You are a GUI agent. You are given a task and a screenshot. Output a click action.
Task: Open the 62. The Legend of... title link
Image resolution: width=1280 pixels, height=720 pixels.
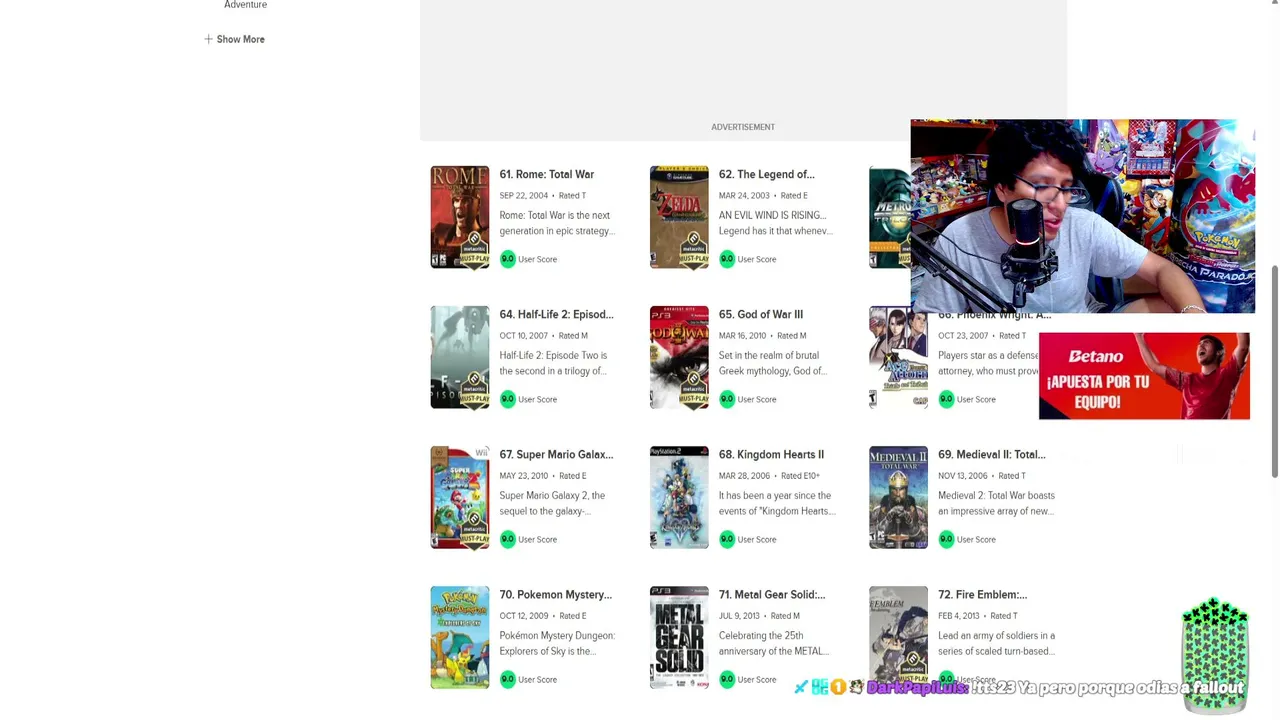[766, 174]
